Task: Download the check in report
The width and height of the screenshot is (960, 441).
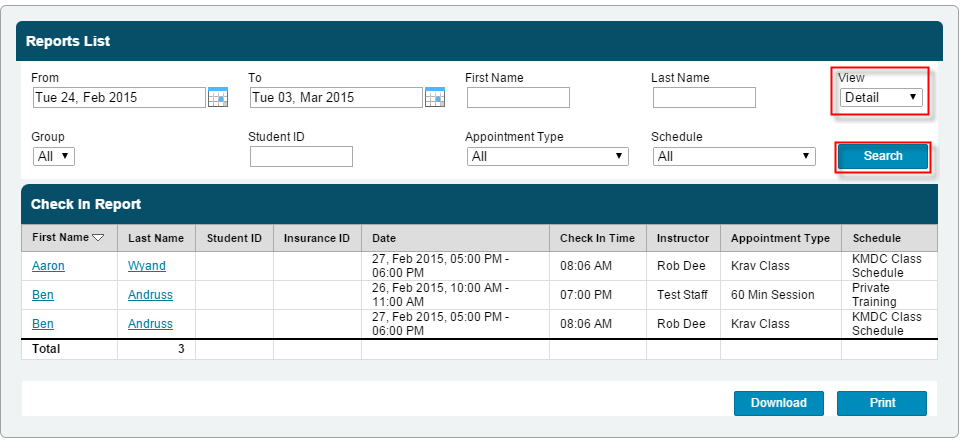Action: coord(778,403)
